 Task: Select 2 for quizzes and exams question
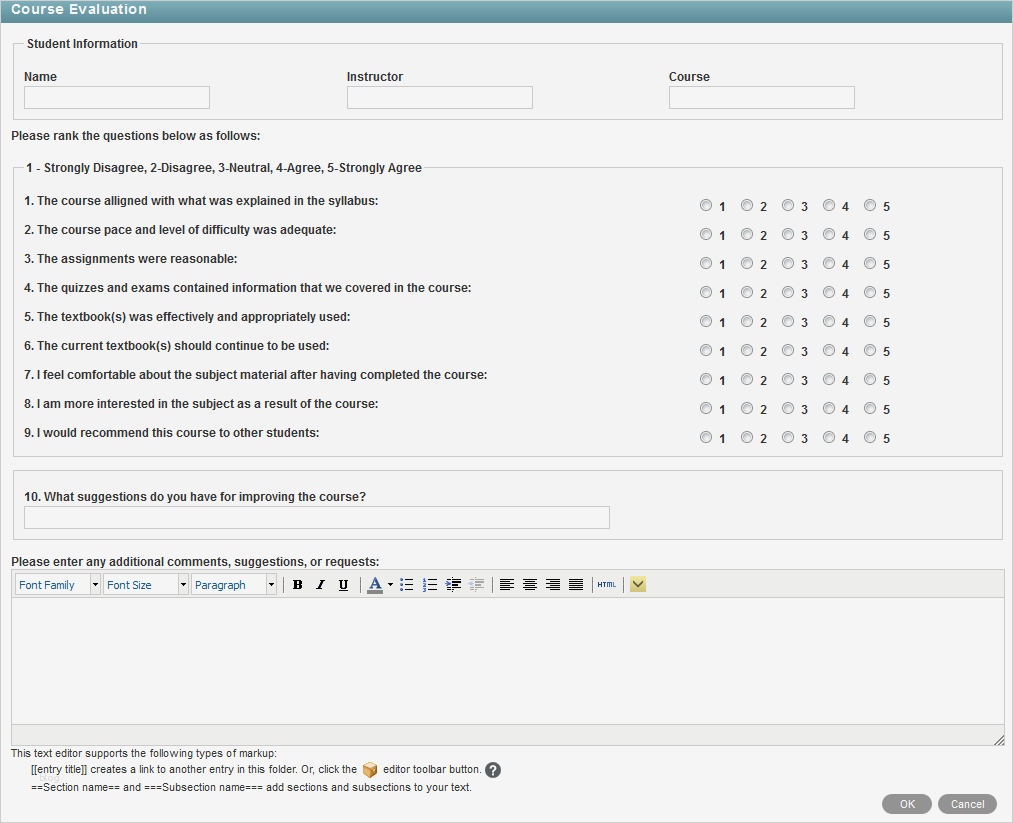tap(747, 293)
